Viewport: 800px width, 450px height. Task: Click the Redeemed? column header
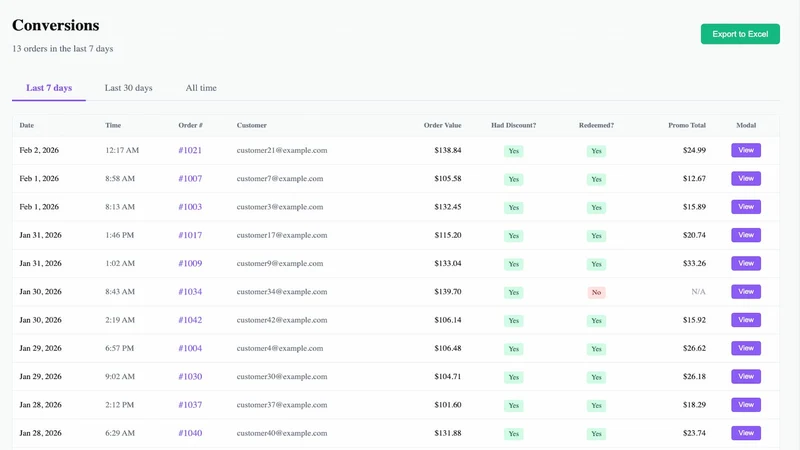tap(596, 125)
